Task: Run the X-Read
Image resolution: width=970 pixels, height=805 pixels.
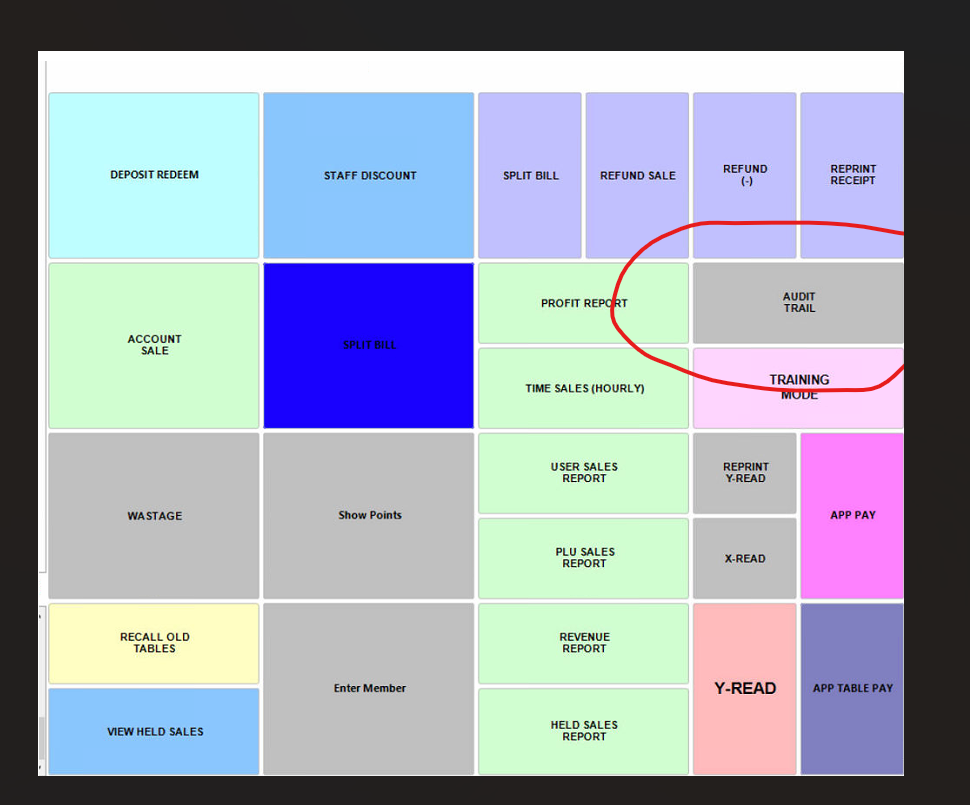Action: click(x=745, y=558)
